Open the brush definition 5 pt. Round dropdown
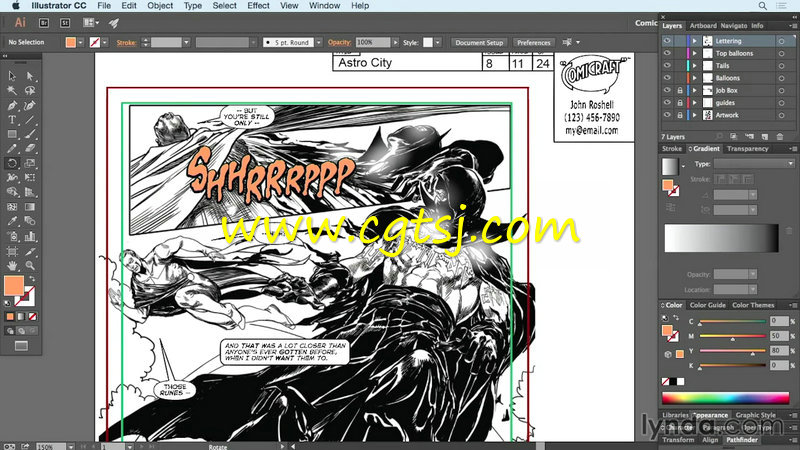This screenshot has width=800, height=450. [318, 42]
